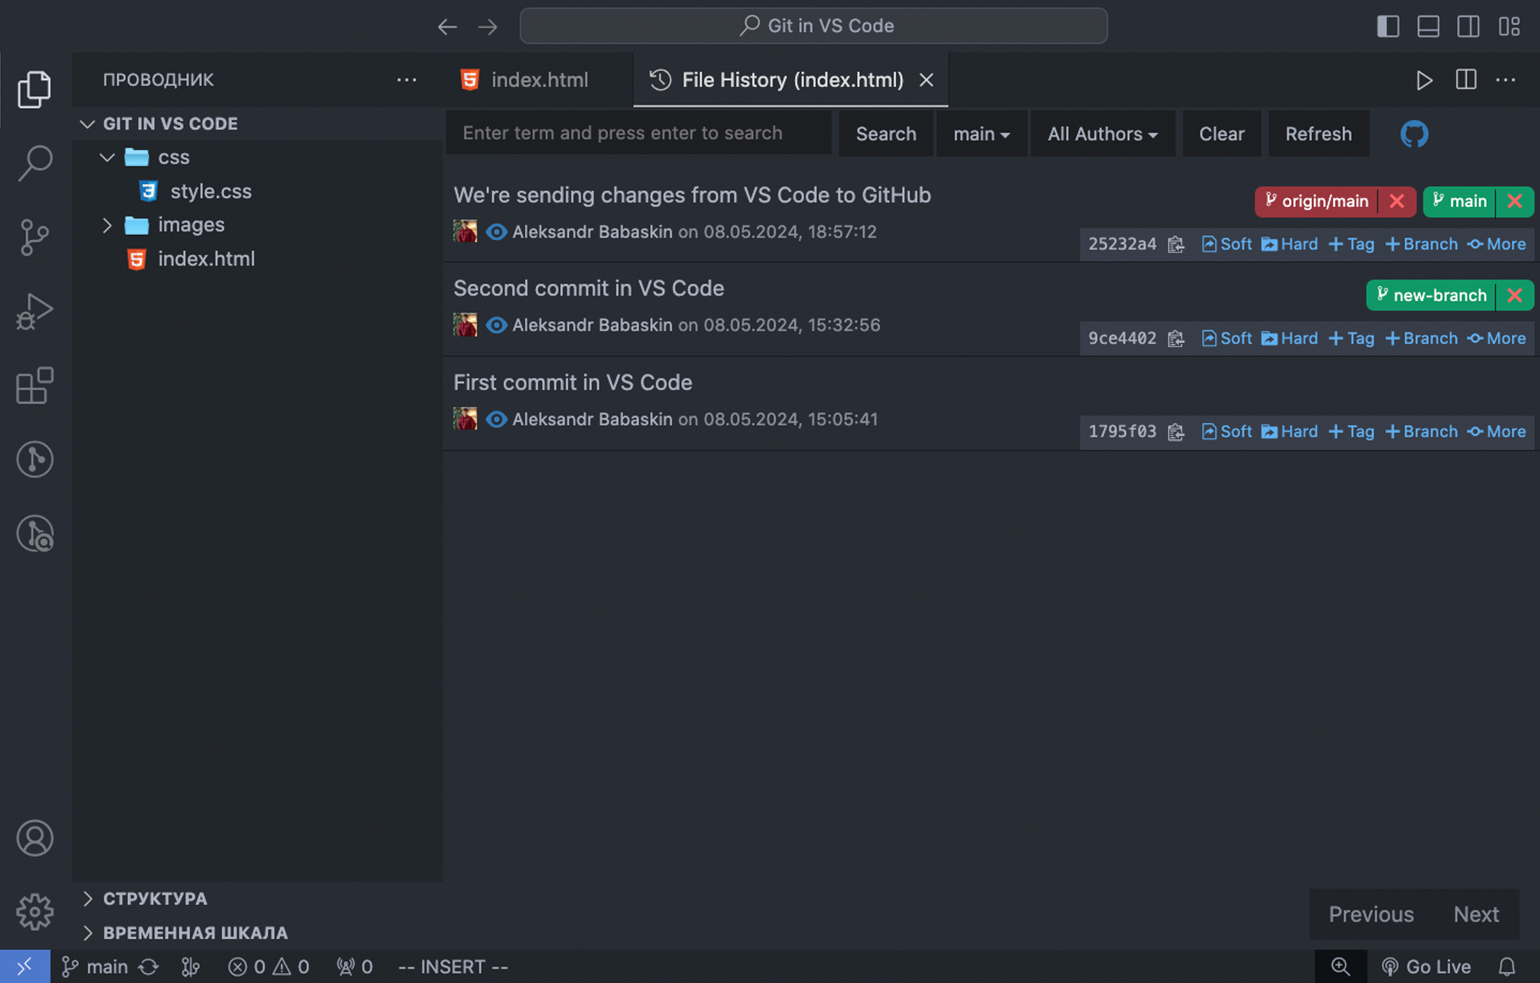Click the Previous page button
This screenshot has height=983, width=1540.
coord(1371,914)
